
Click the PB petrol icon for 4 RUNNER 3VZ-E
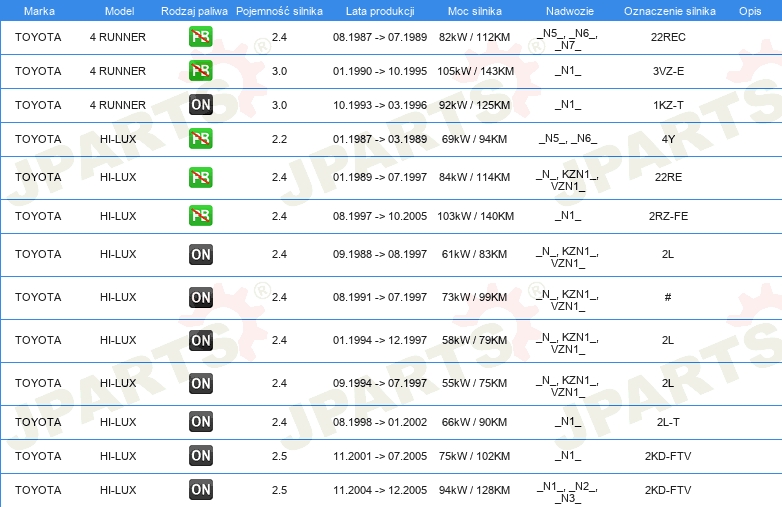(x=200, y=71)
